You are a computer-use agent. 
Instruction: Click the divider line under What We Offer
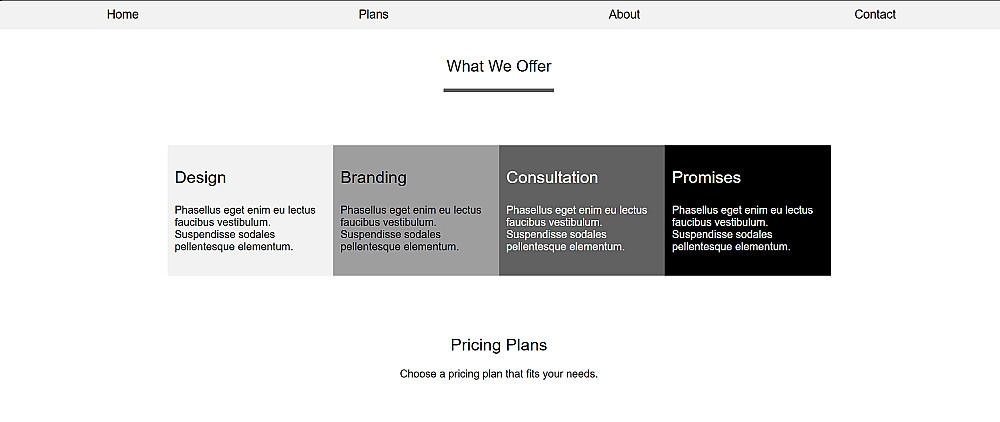[499, 90]
